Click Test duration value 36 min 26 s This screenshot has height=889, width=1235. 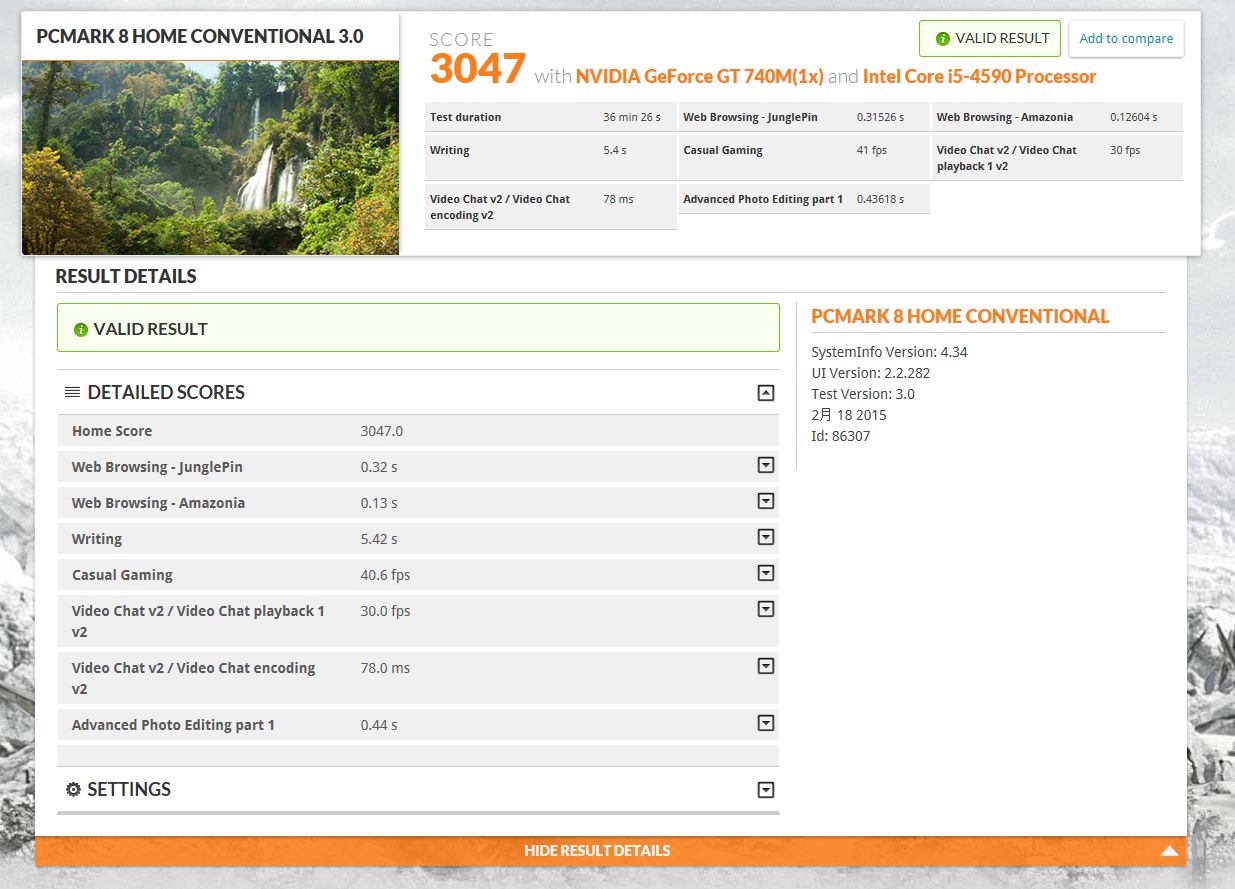pos(632,117)
